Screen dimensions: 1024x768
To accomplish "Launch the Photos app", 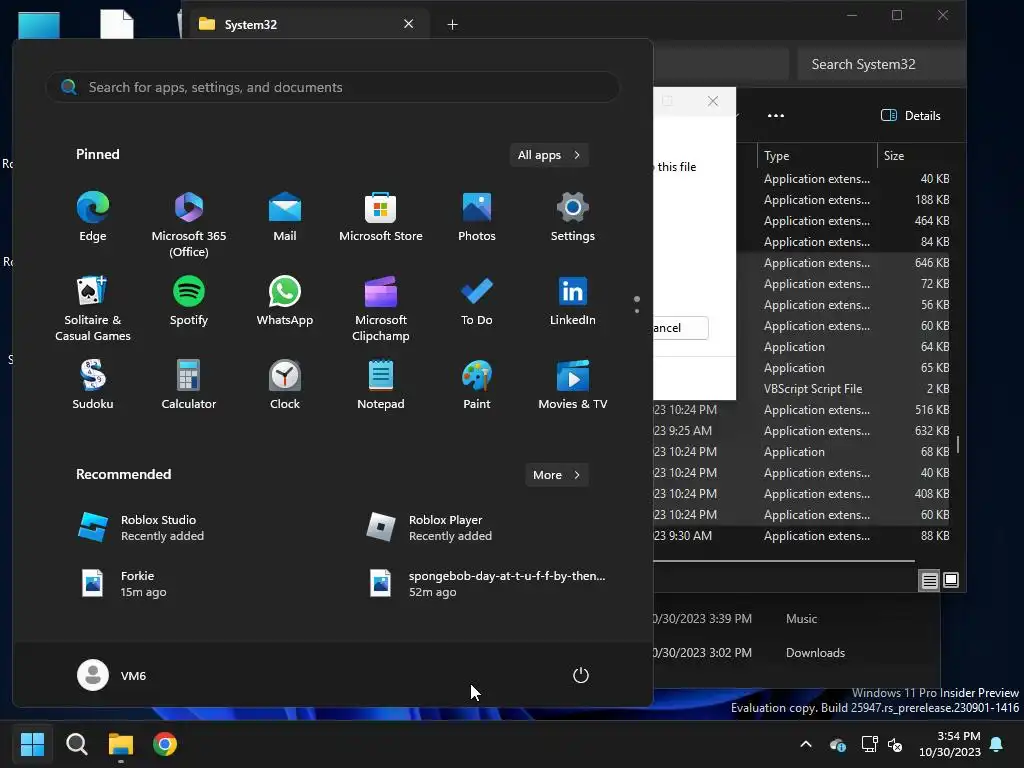I will point(477,217).
